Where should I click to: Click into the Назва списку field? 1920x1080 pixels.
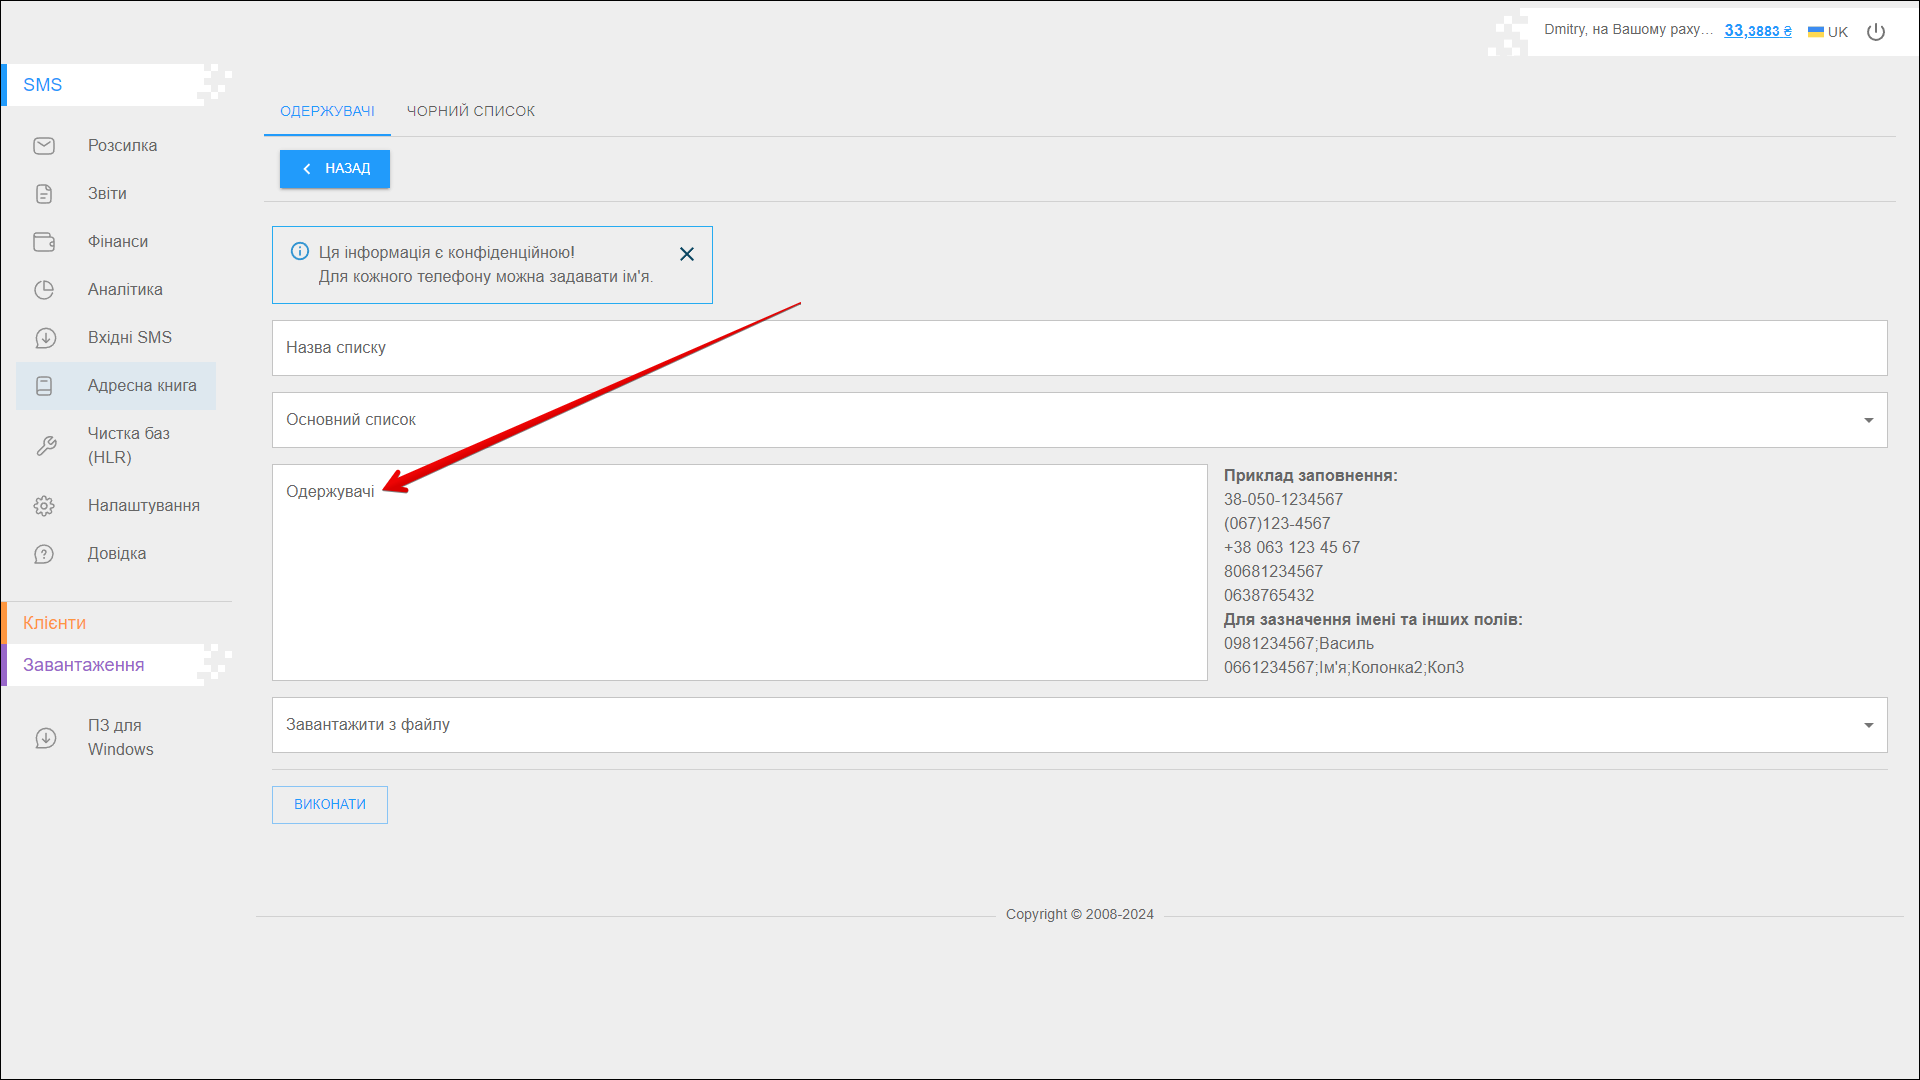click(x=1078, y=348)
